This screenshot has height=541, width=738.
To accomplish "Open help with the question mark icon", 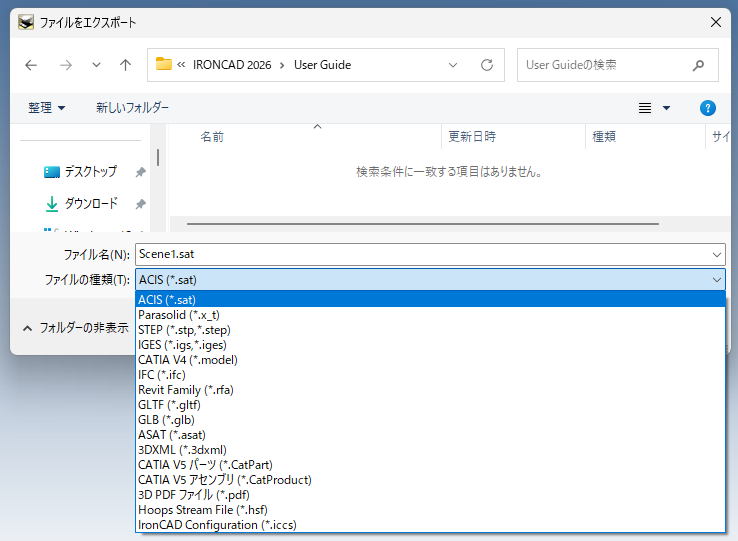I will [x=707, y=108].
